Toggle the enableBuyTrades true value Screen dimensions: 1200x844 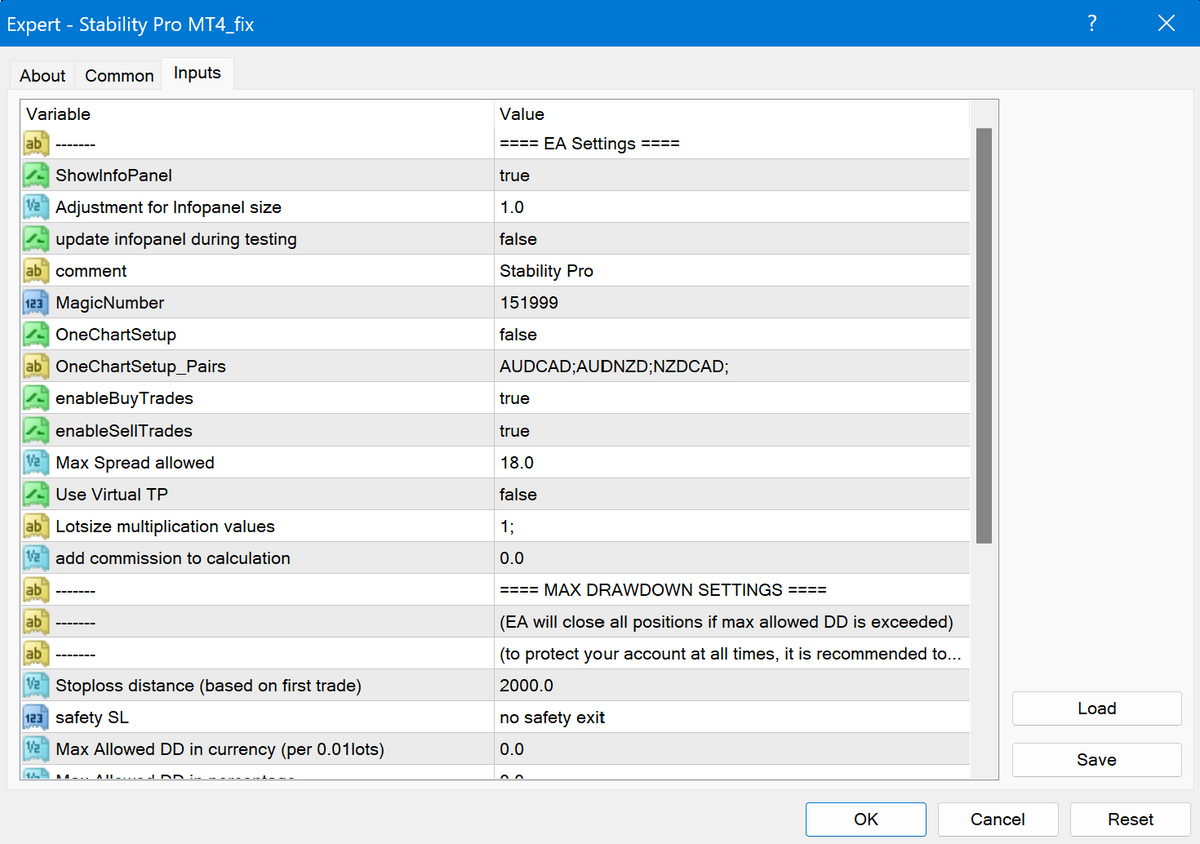(732, 399)
